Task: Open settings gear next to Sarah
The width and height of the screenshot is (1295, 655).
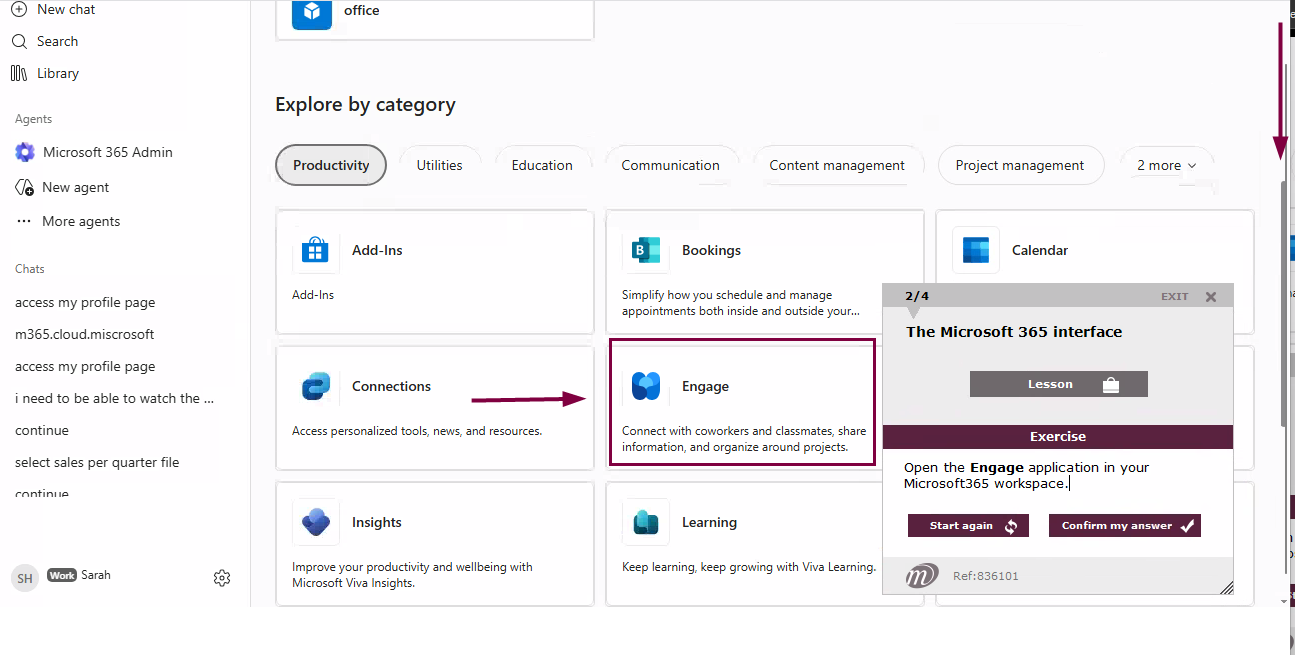Action: [222, 578]
